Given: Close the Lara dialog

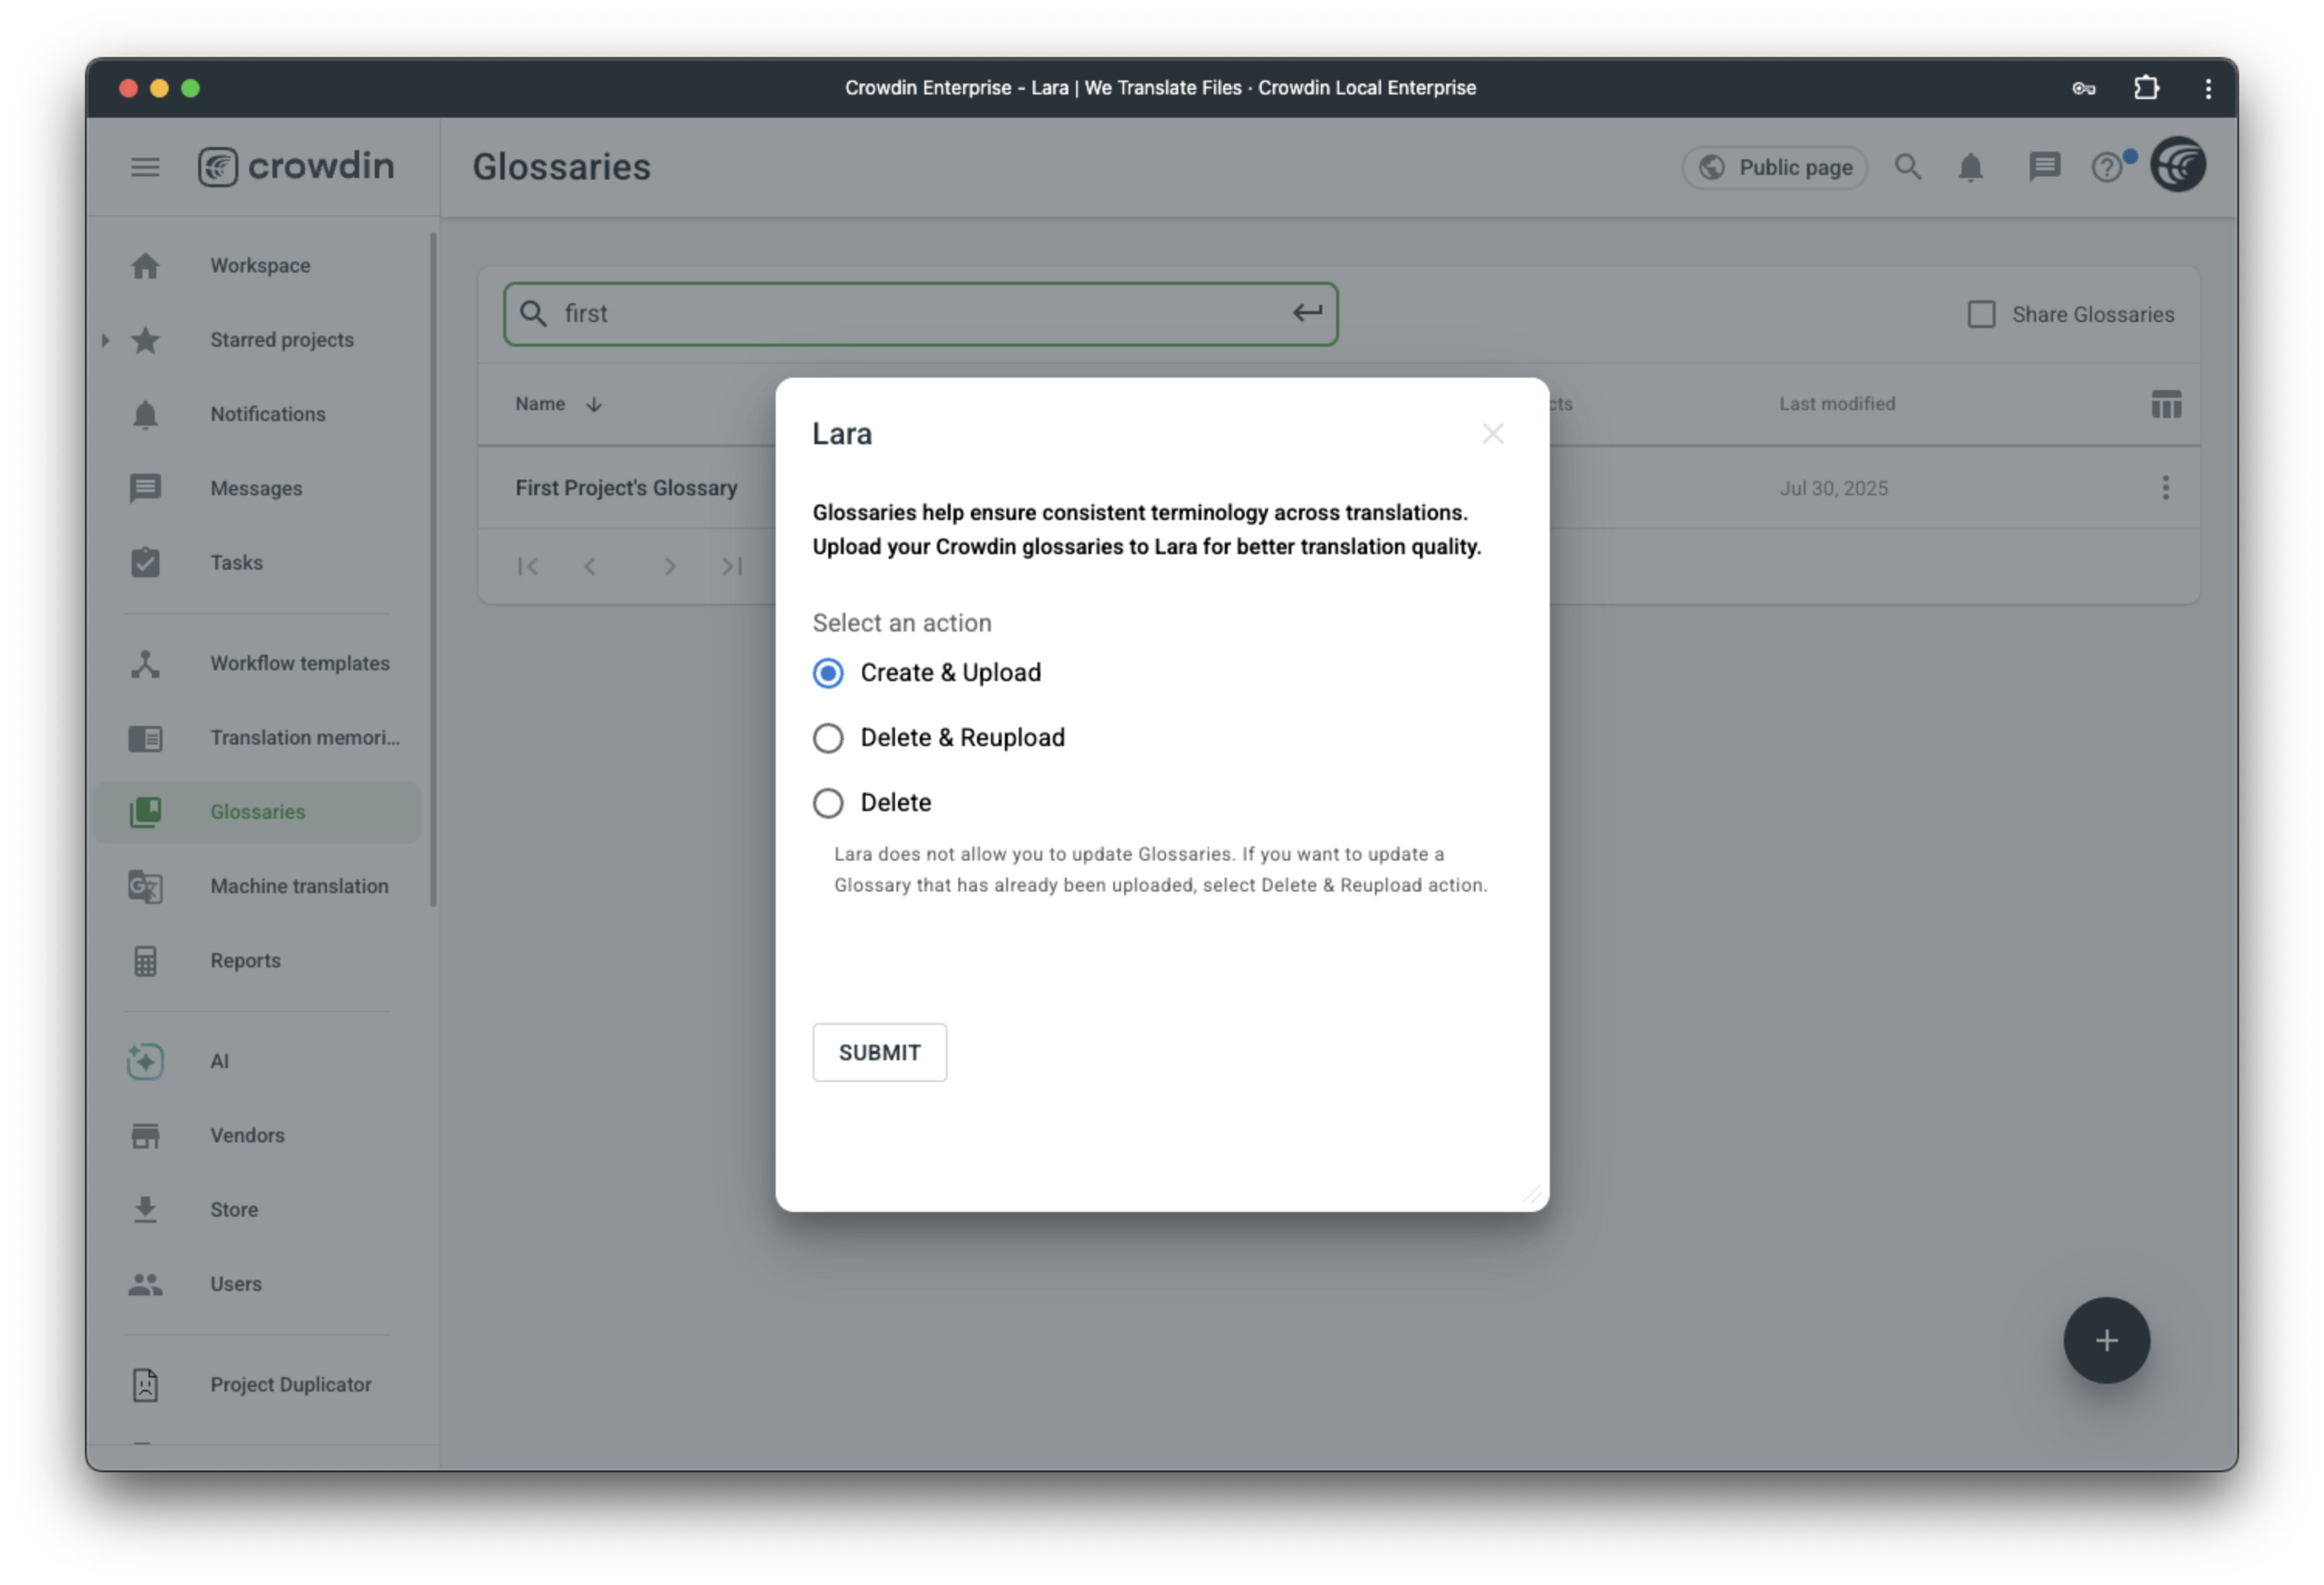Looking at the screenshot, I should (x=1493, y=434).
